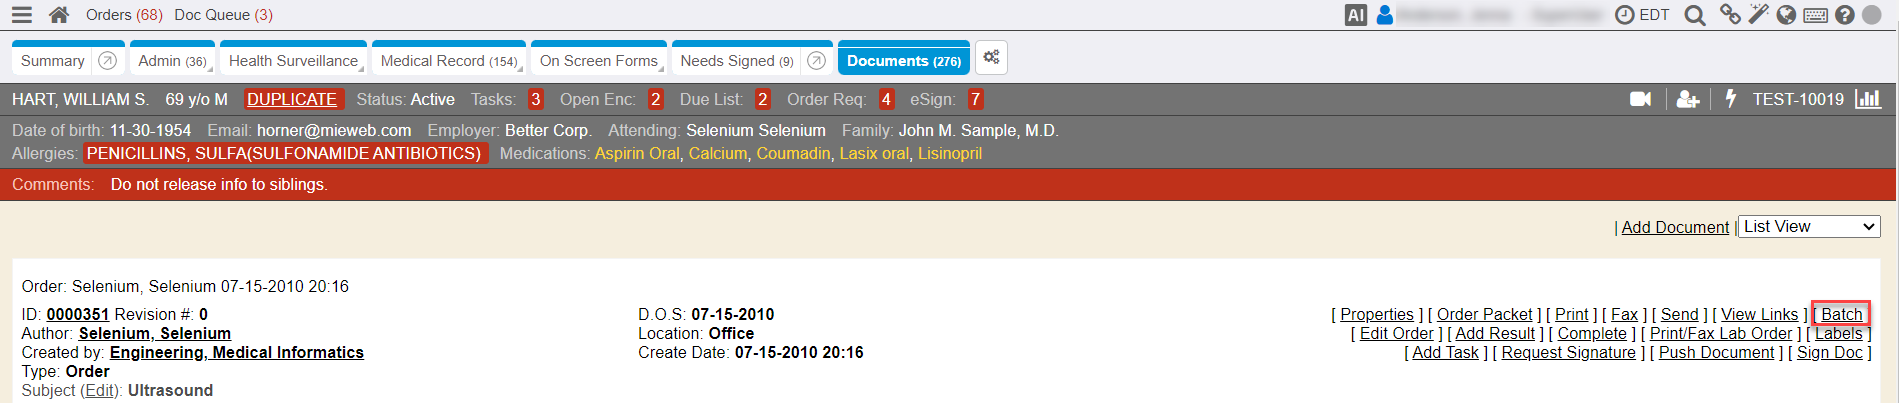Pop out the Needs Signed tab arrow
The height and width of the screenshot is (403, 1899).
point(816,61)
